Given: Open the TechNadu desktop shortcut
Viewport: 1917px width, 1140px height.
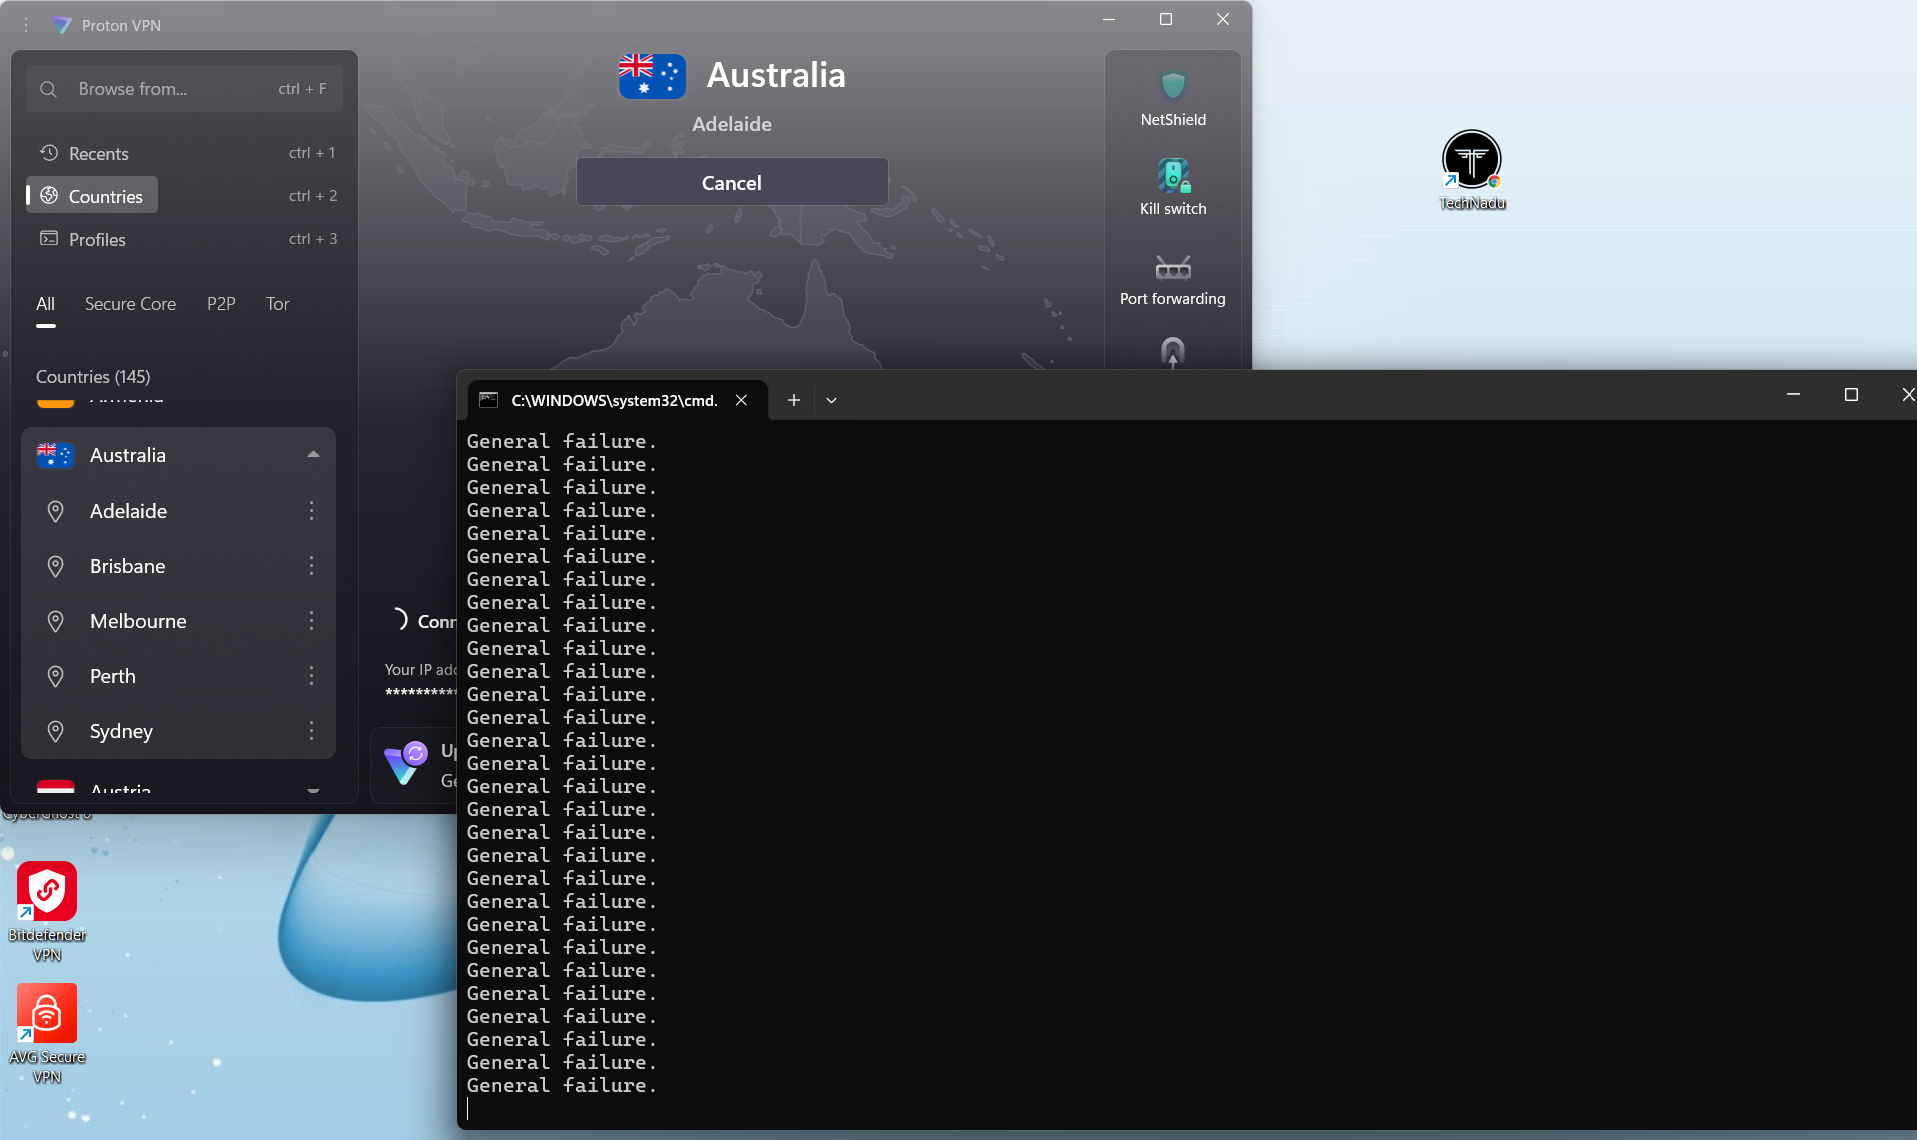Looking at the screenshot, I should click(x=1472, y=170).
